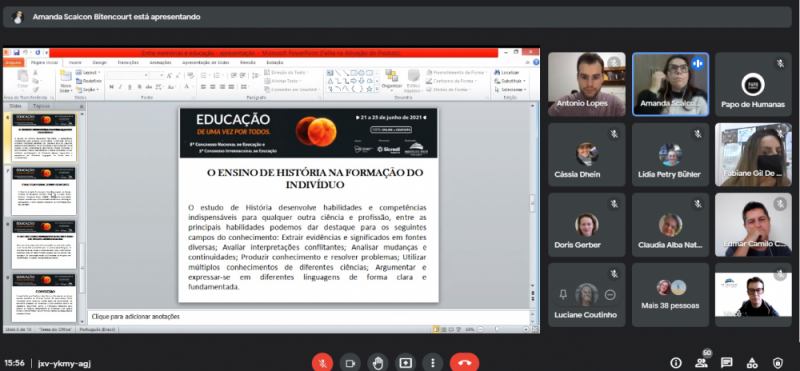Select Antonio Lopes video tile
Screen dimensions: 800x371
(x=587, y=85)
